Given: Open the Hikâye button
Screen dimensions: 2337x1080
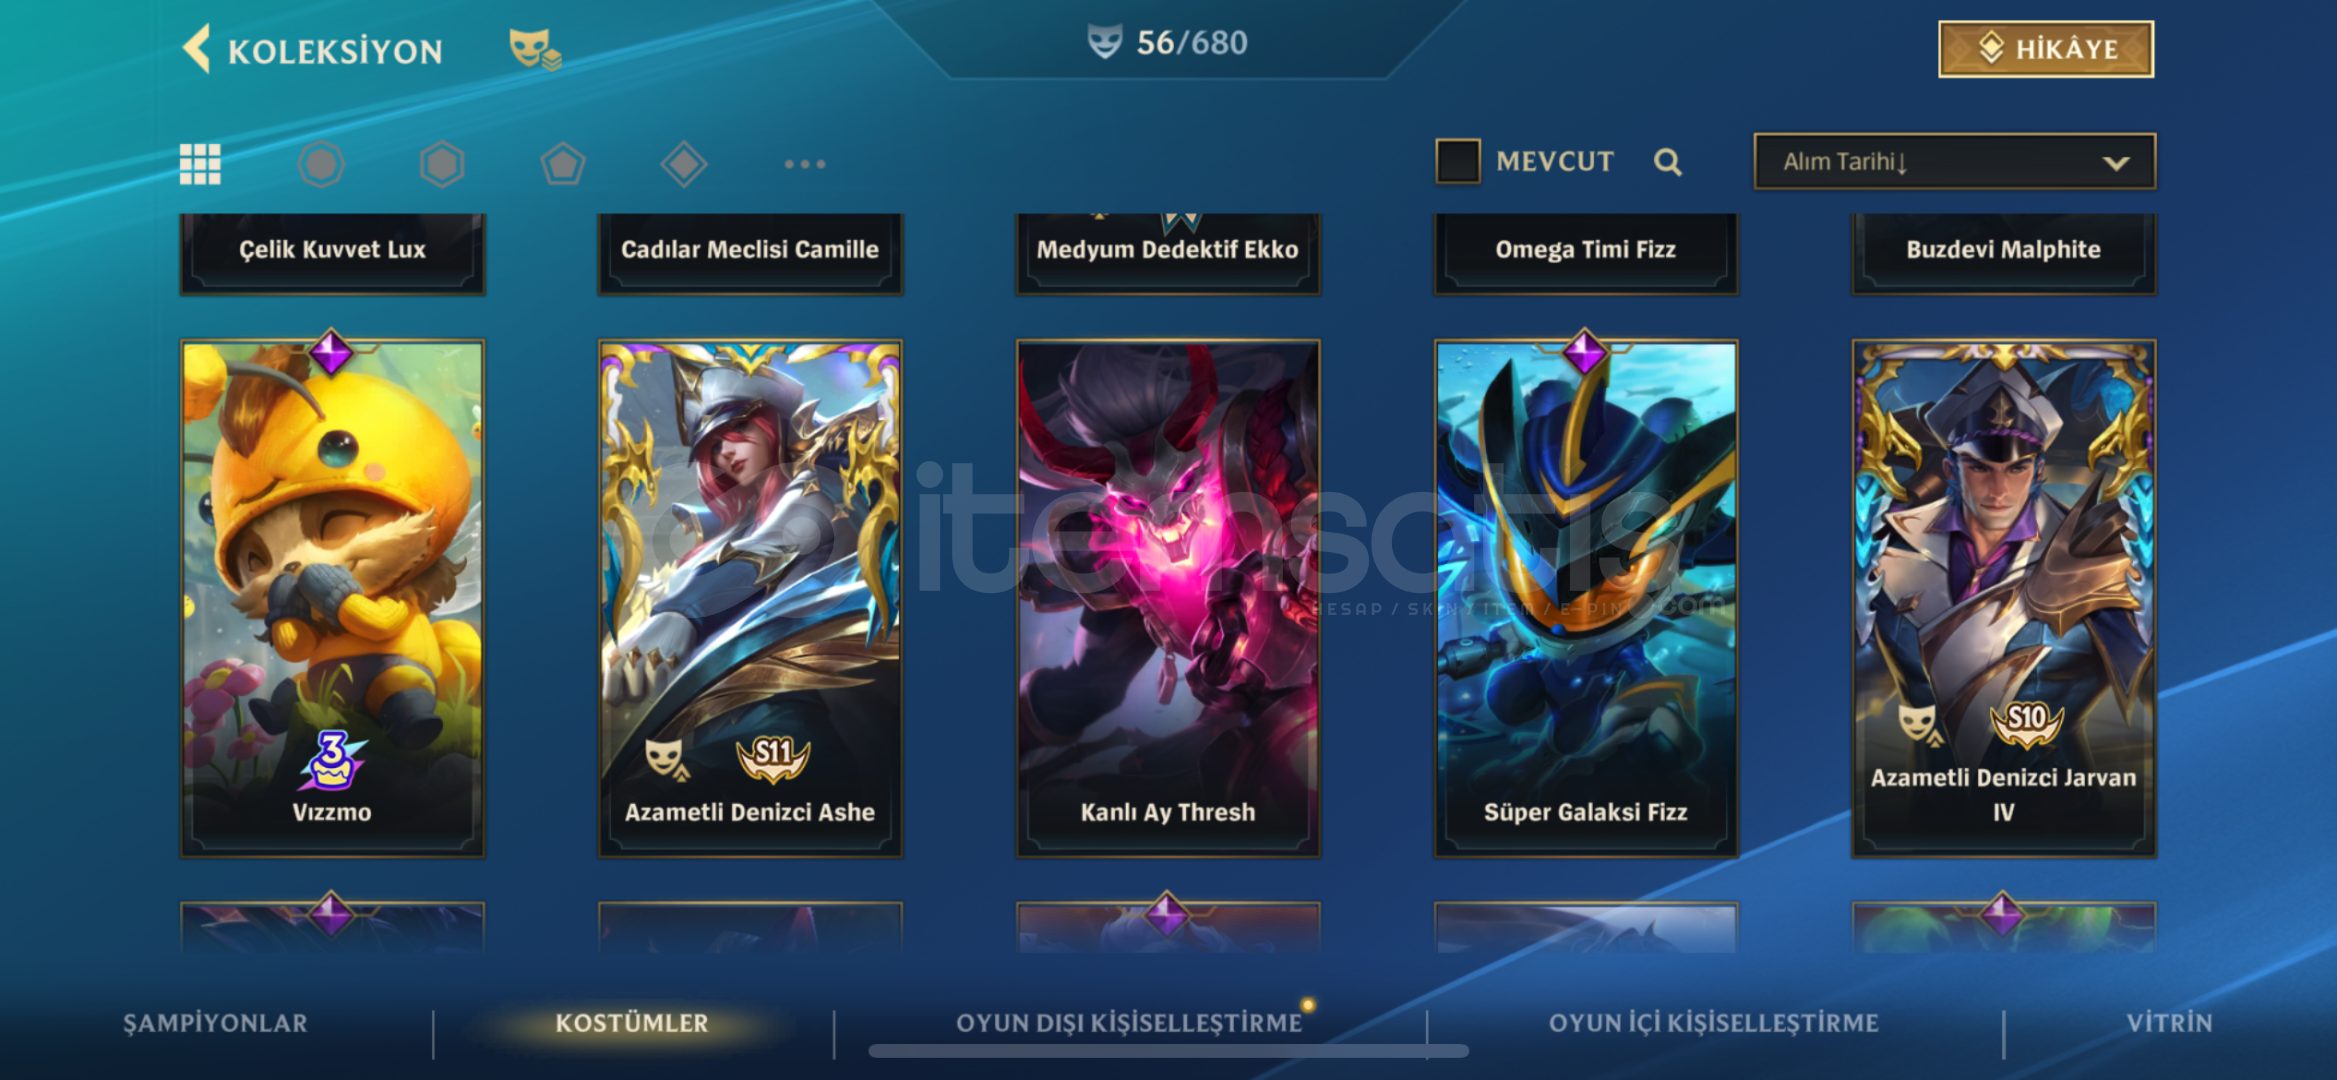Looking at the screenshot, I should [2046, 49].
